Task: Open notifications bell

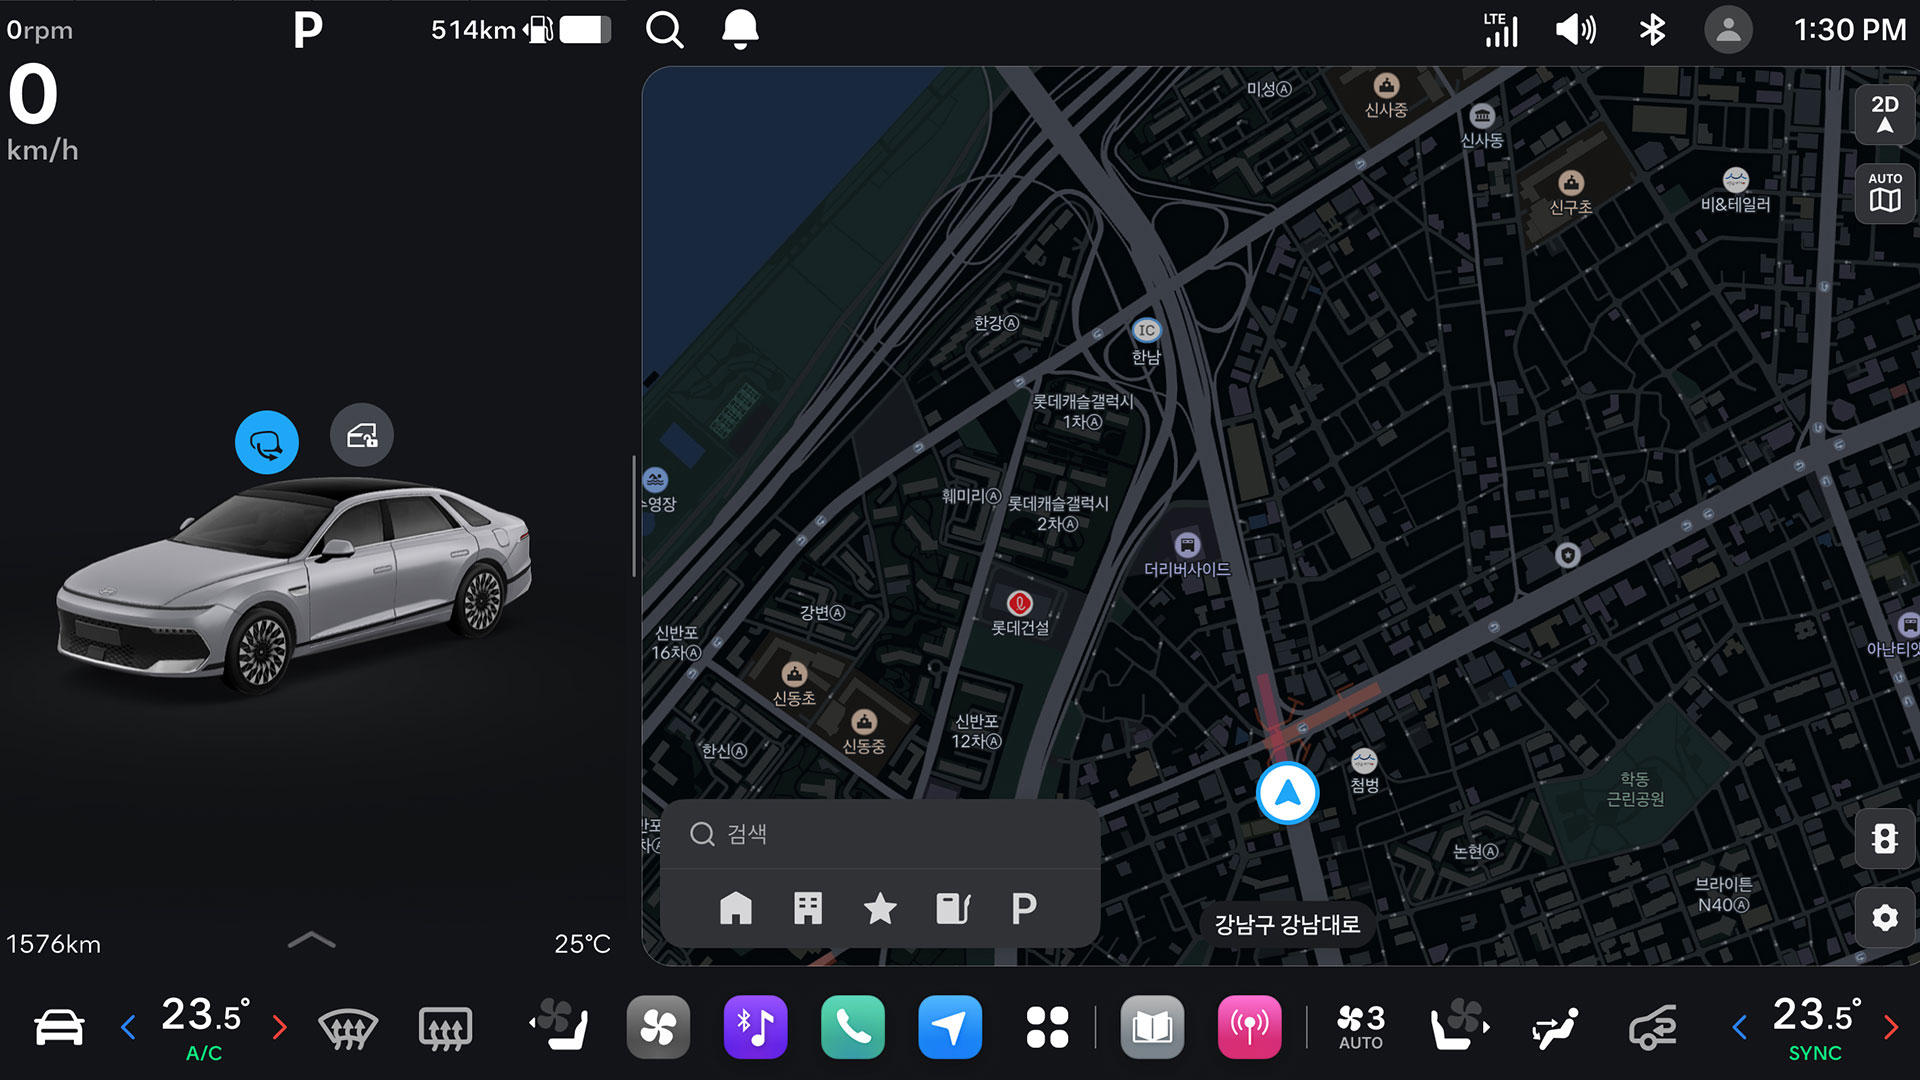Action: pyautogui.click(x=740, y=30)
